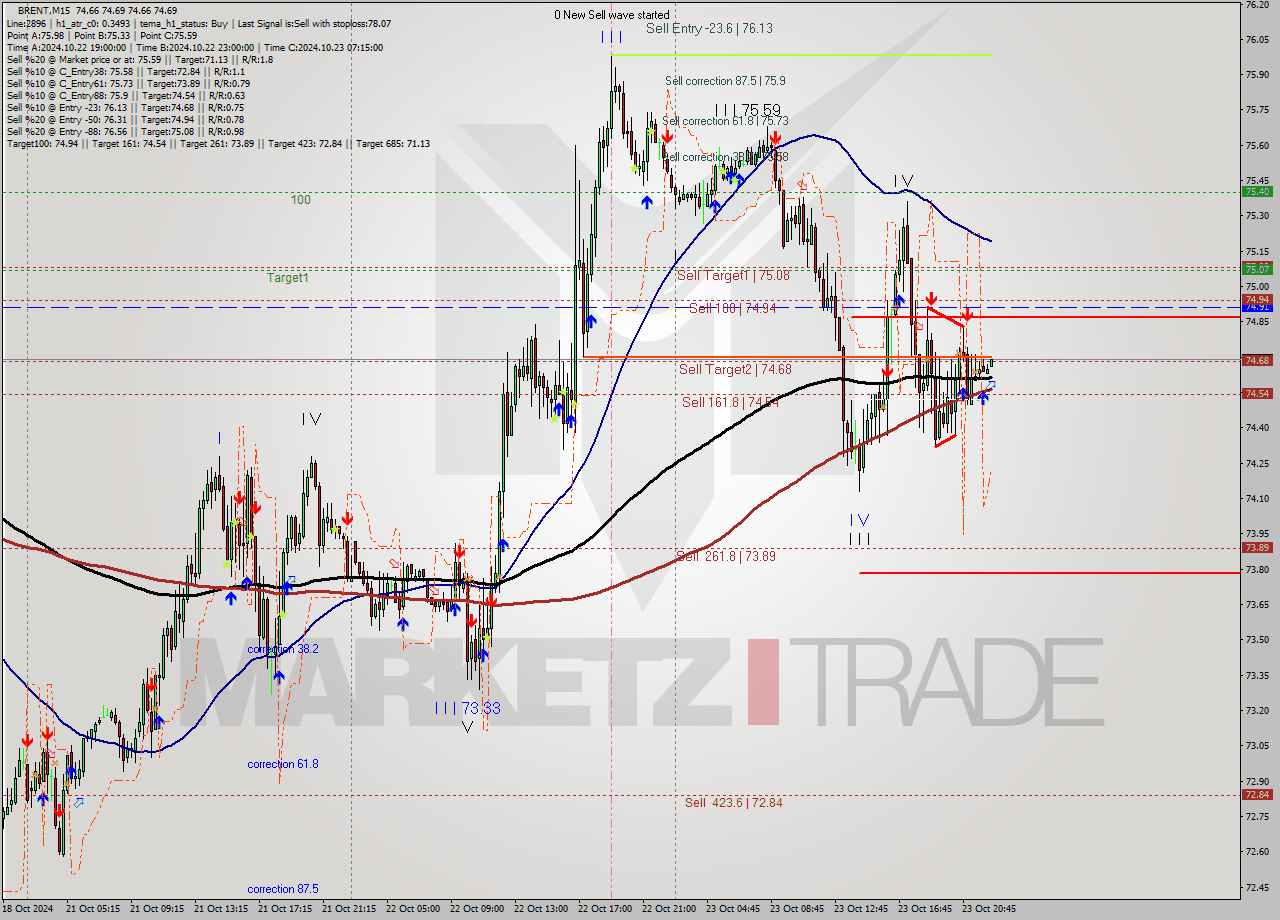
Task: Select the blue 'correction 87.5' label
Action: tap(283, 889)
